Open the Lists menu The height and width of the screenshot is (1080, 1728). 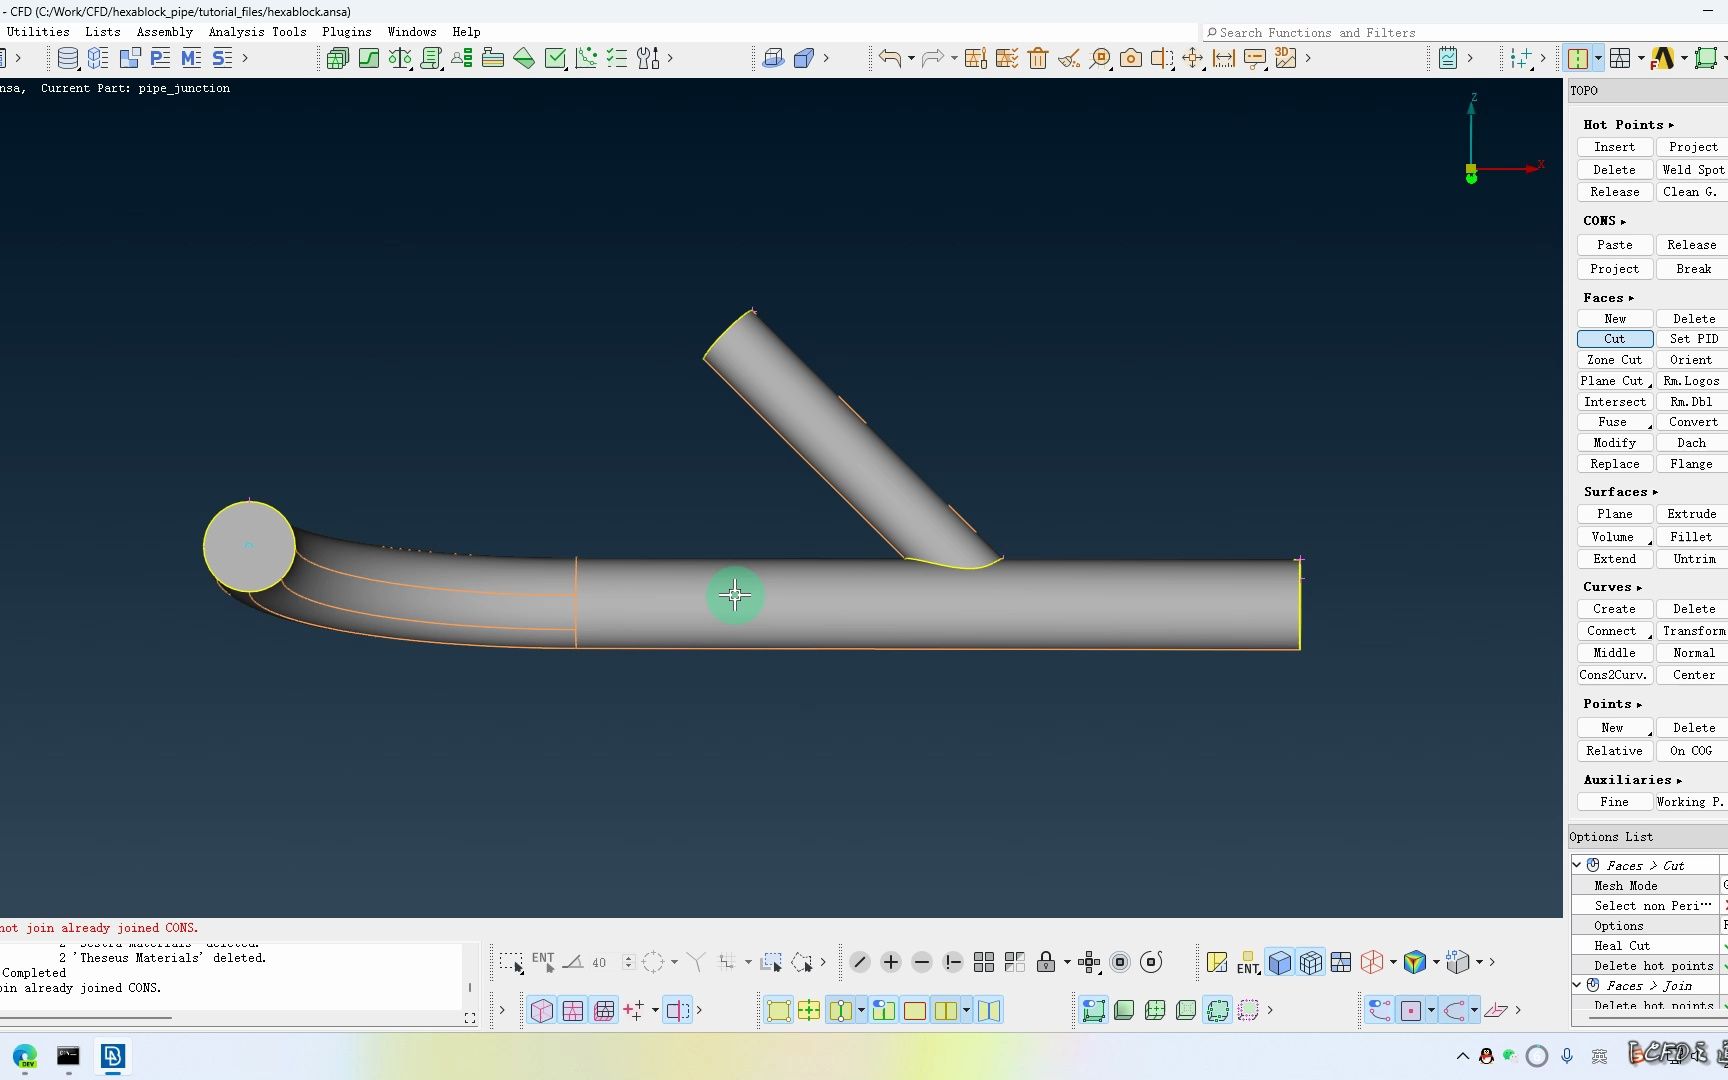click(x=103, y=32)
